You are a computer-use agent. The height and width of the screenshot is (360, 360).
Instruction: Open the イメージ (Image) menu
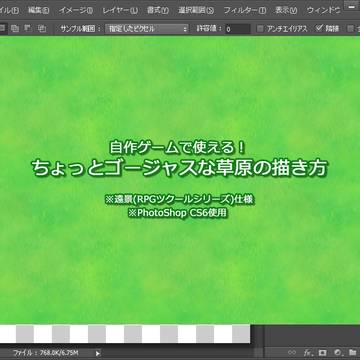click(x=76, y=10)
